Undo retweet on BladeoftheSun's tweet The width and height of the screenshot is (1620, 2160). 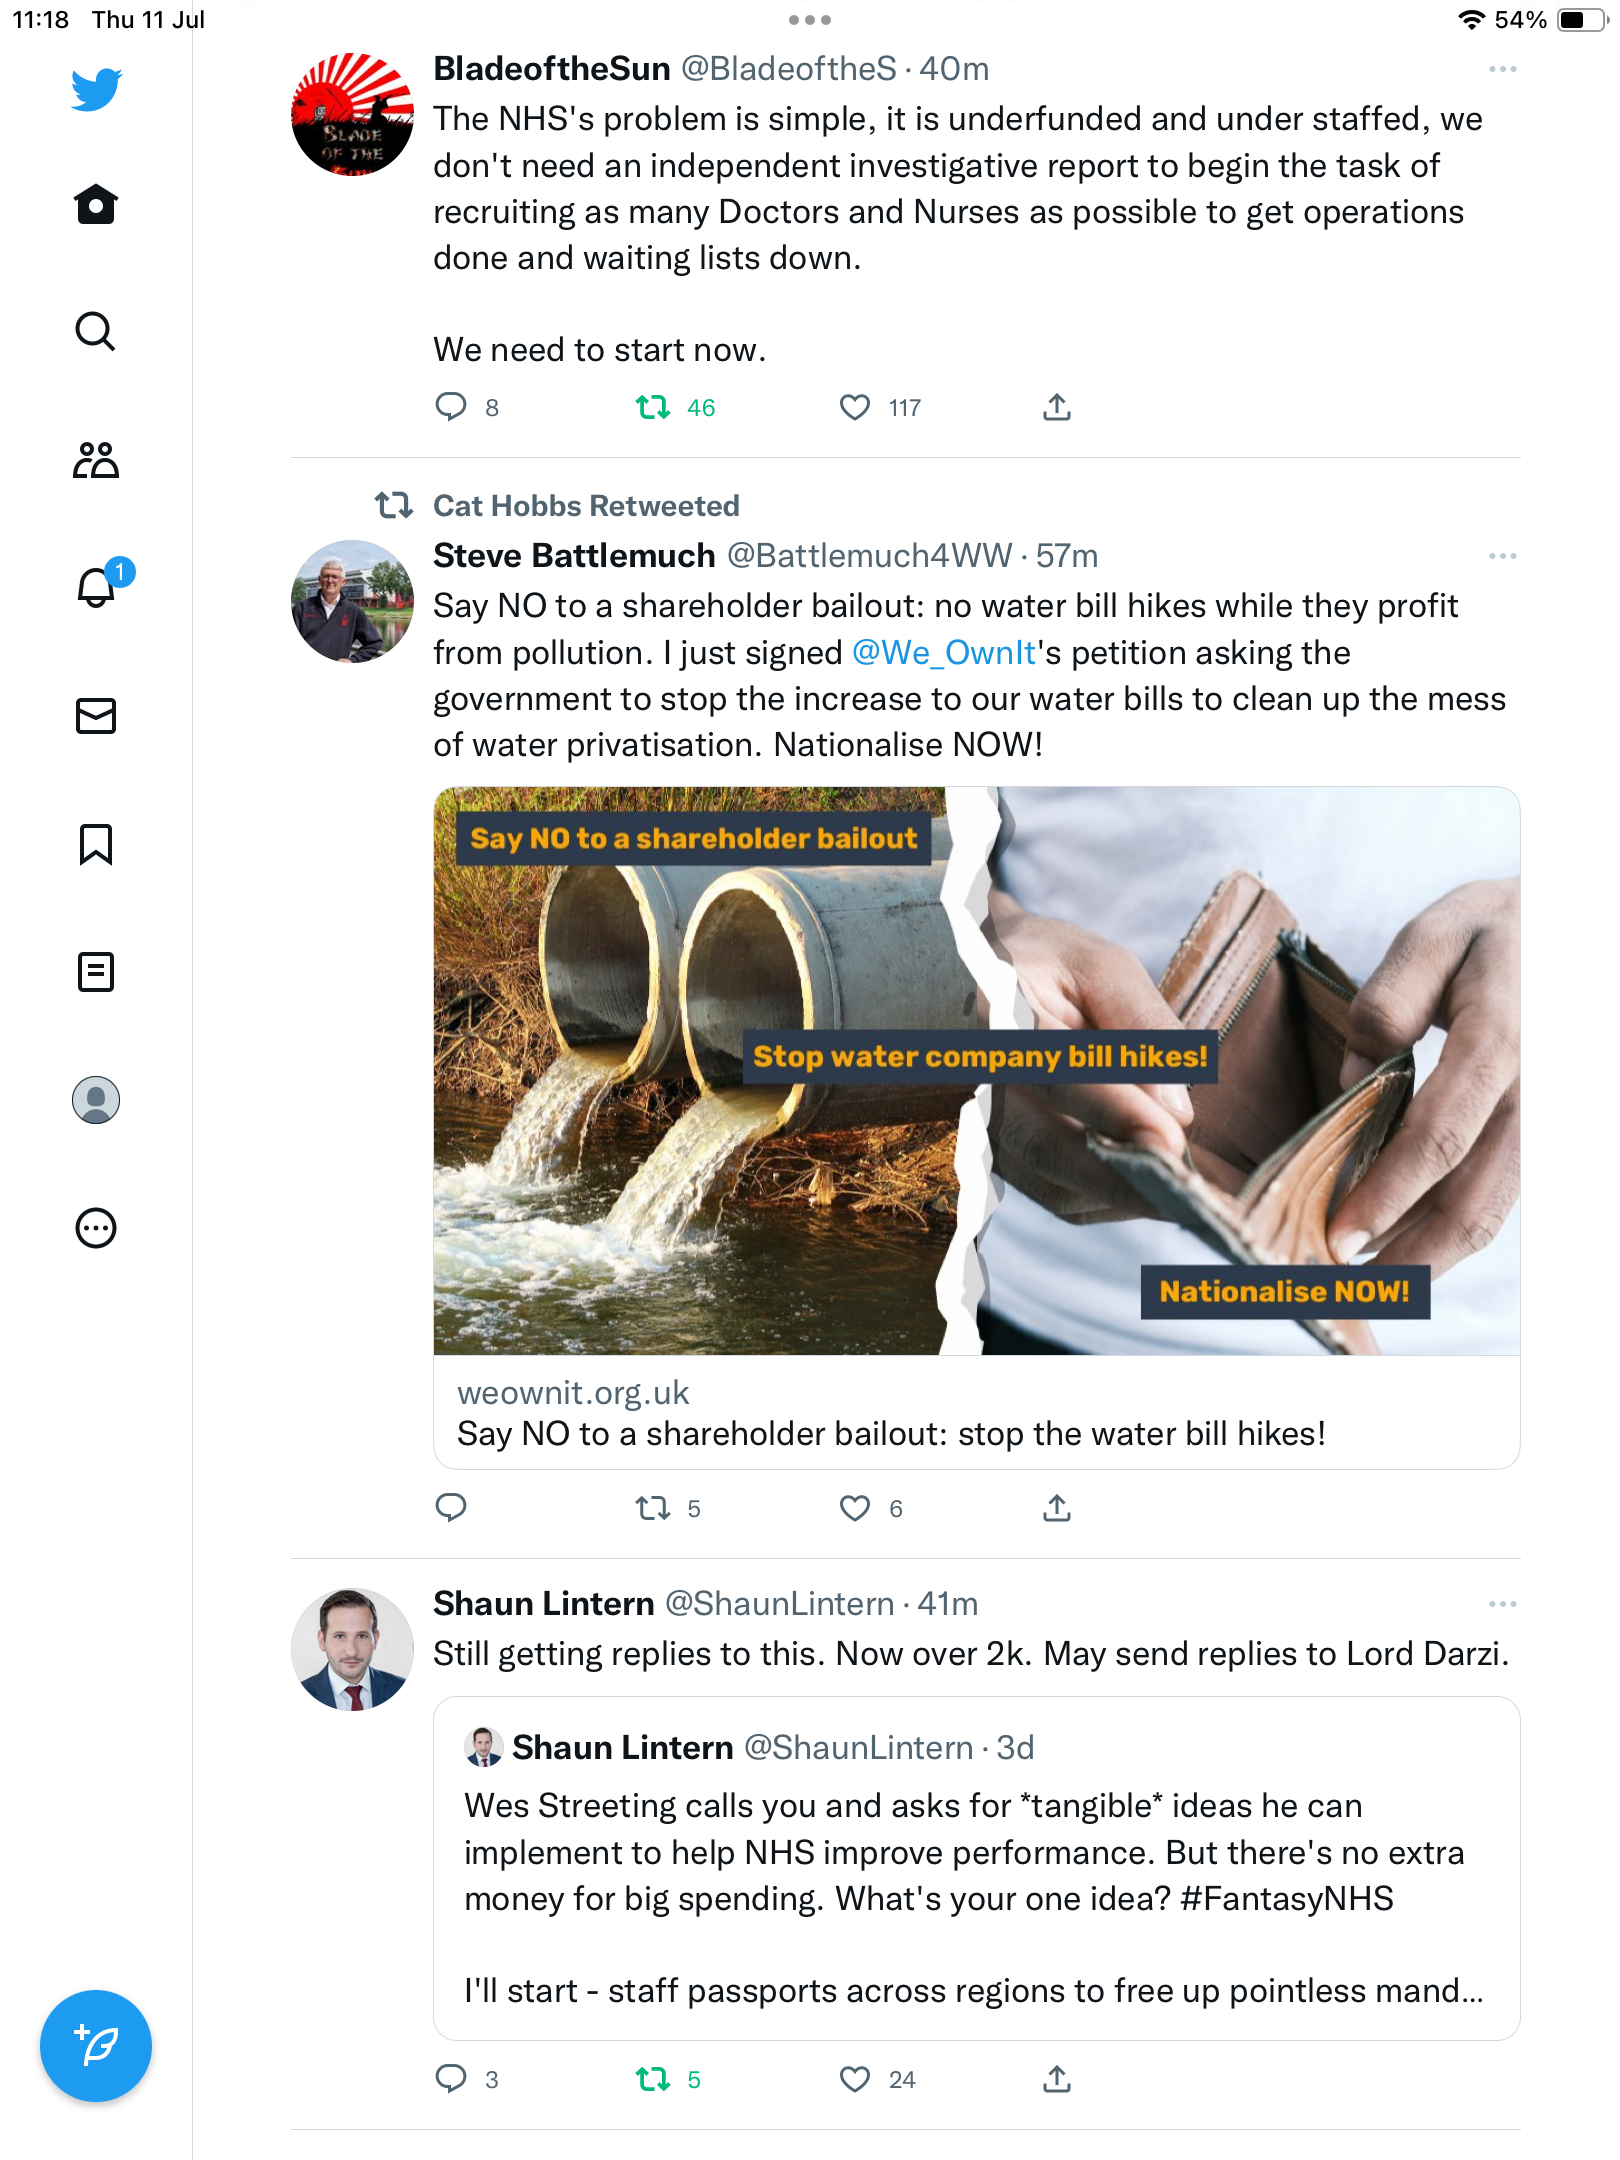(x=653, y=407)
